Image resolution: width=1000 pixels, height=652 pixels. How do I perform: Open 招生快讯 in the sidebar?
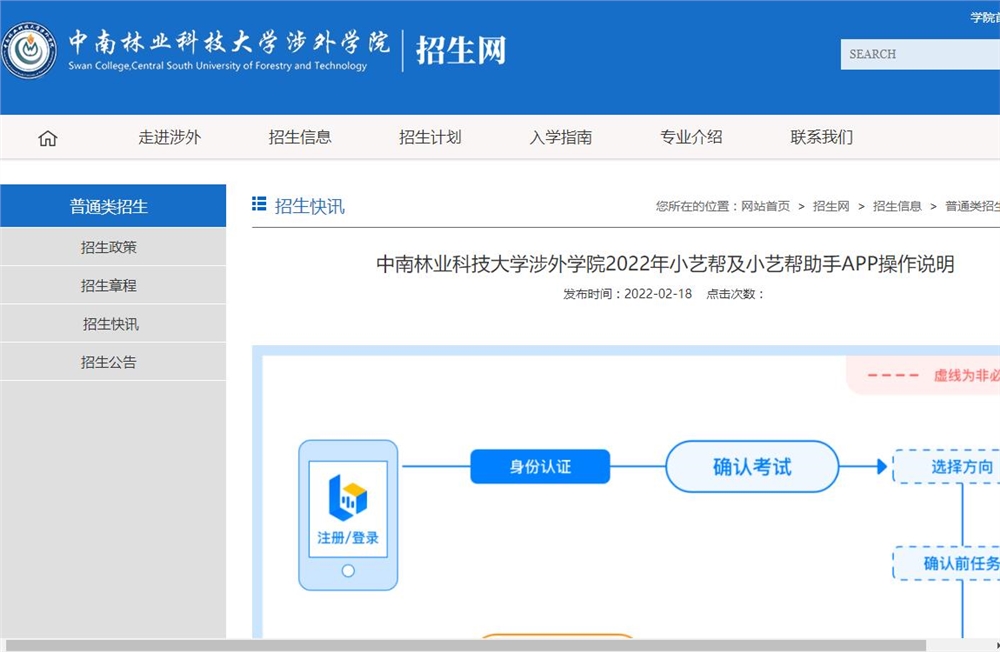click(x=113, y=323)
